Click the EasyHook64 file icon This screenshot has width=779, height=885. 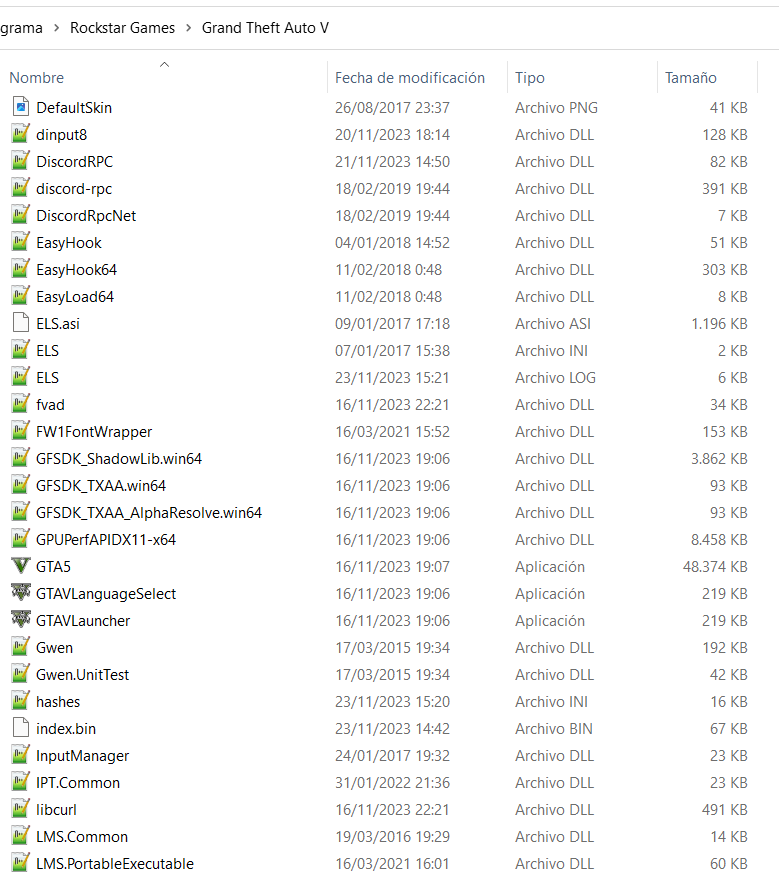(x=21, y=269)
